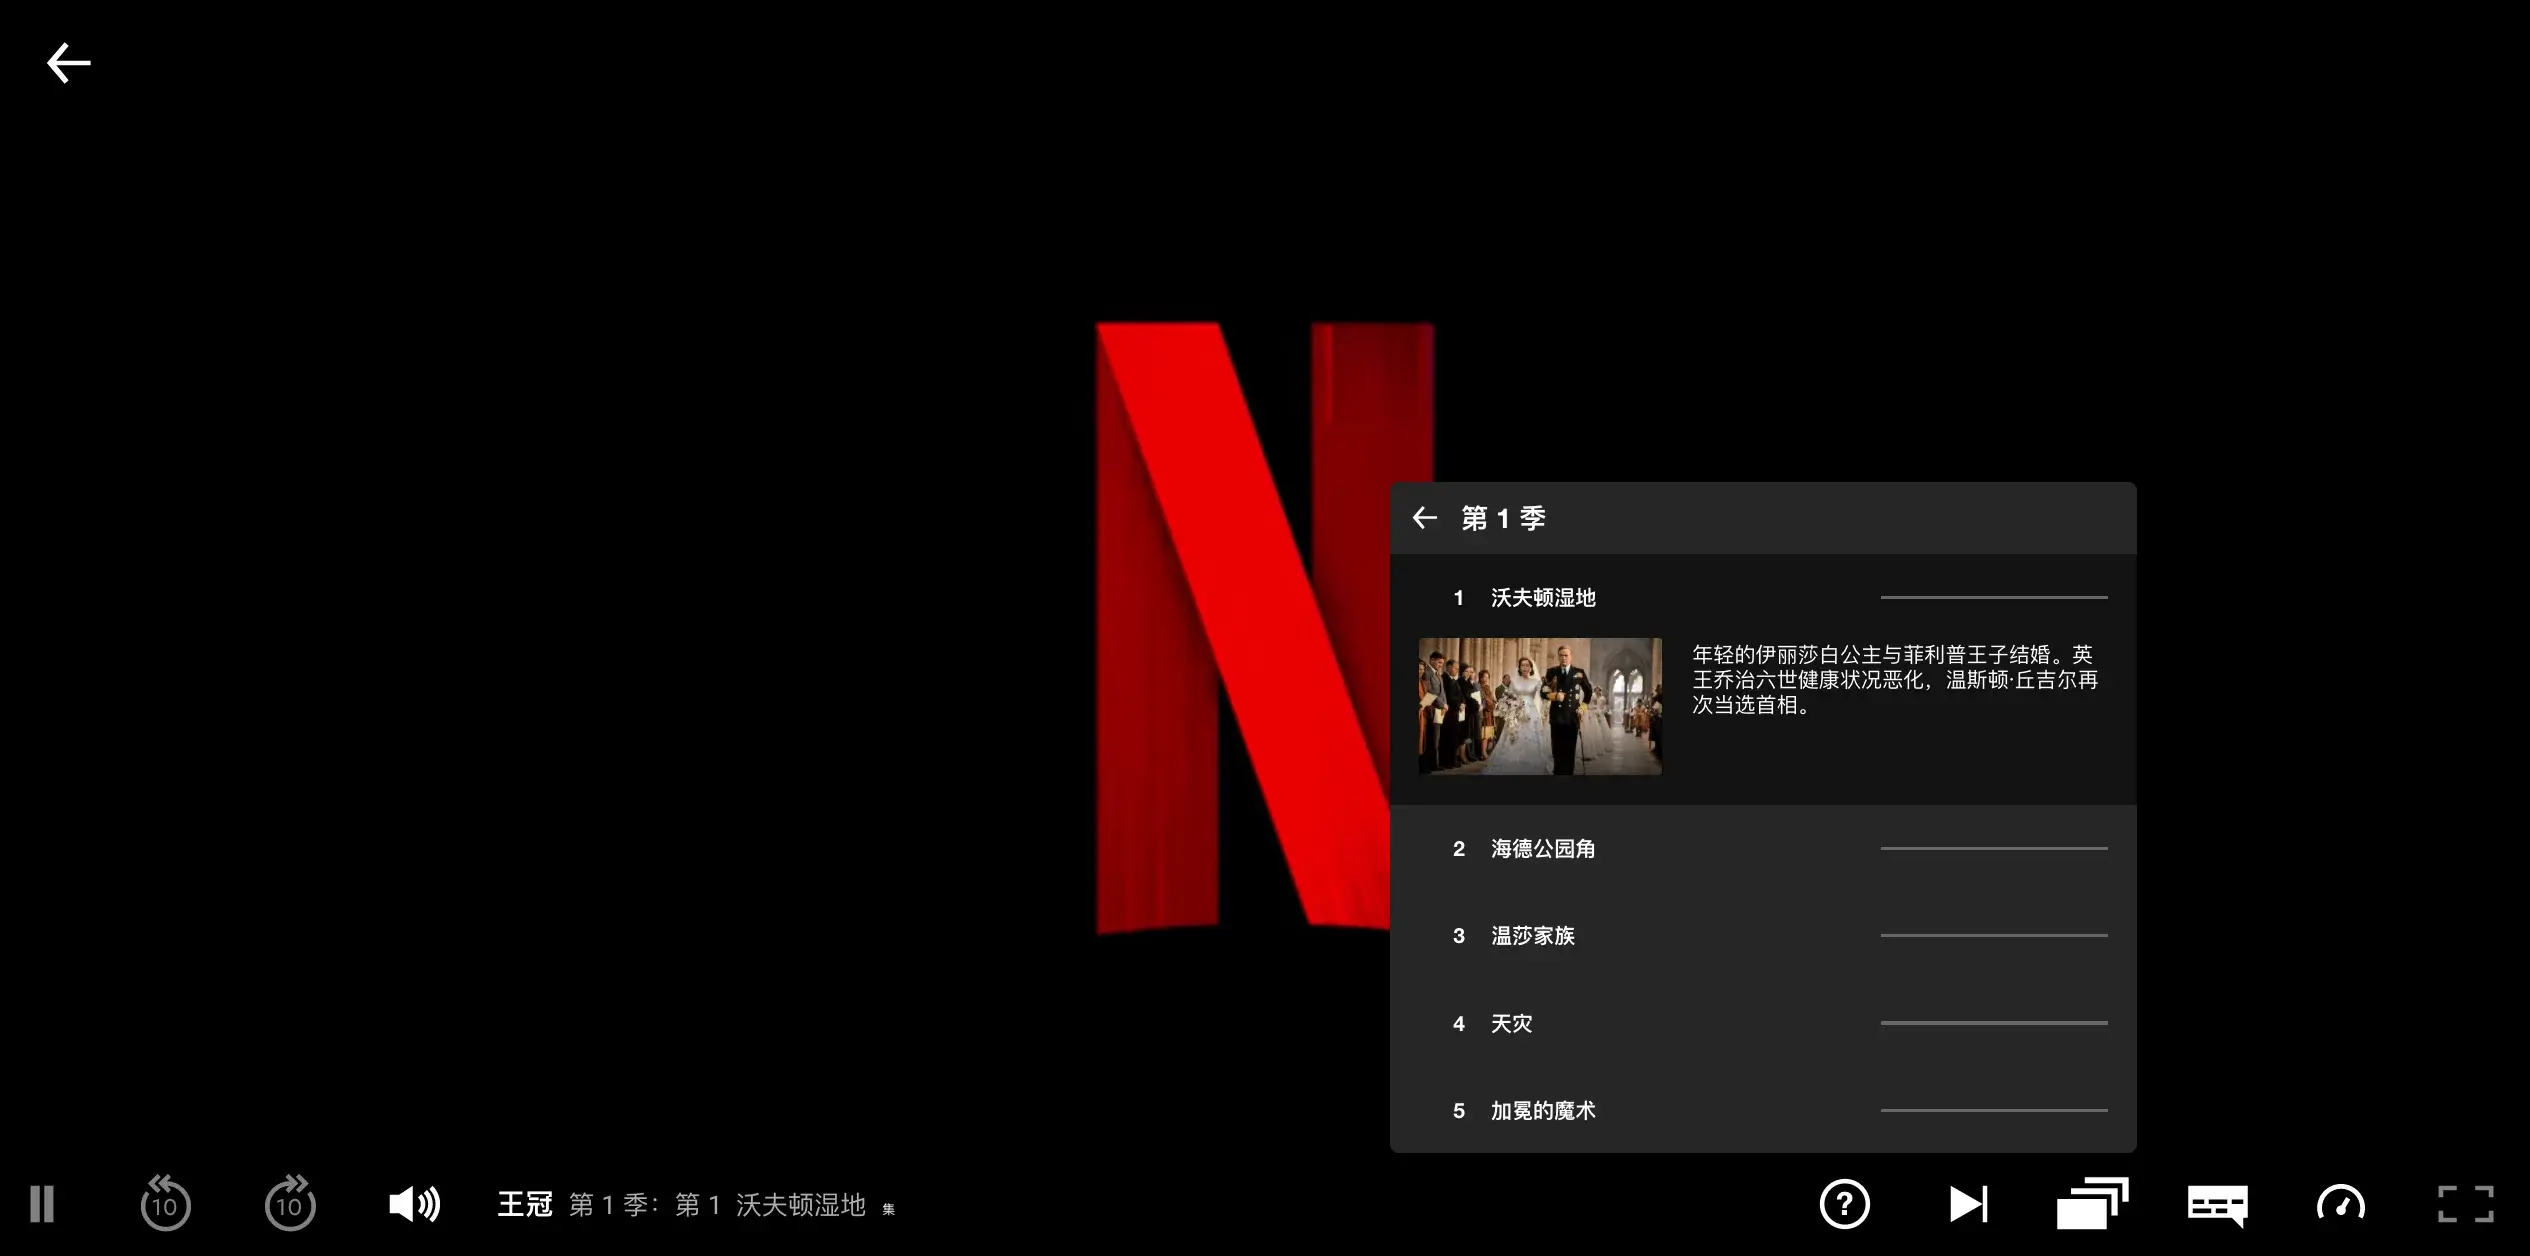This screenshot has height=1256, width=2530.
Task: Pause the video playback
Action: [x=42, y=1204]
